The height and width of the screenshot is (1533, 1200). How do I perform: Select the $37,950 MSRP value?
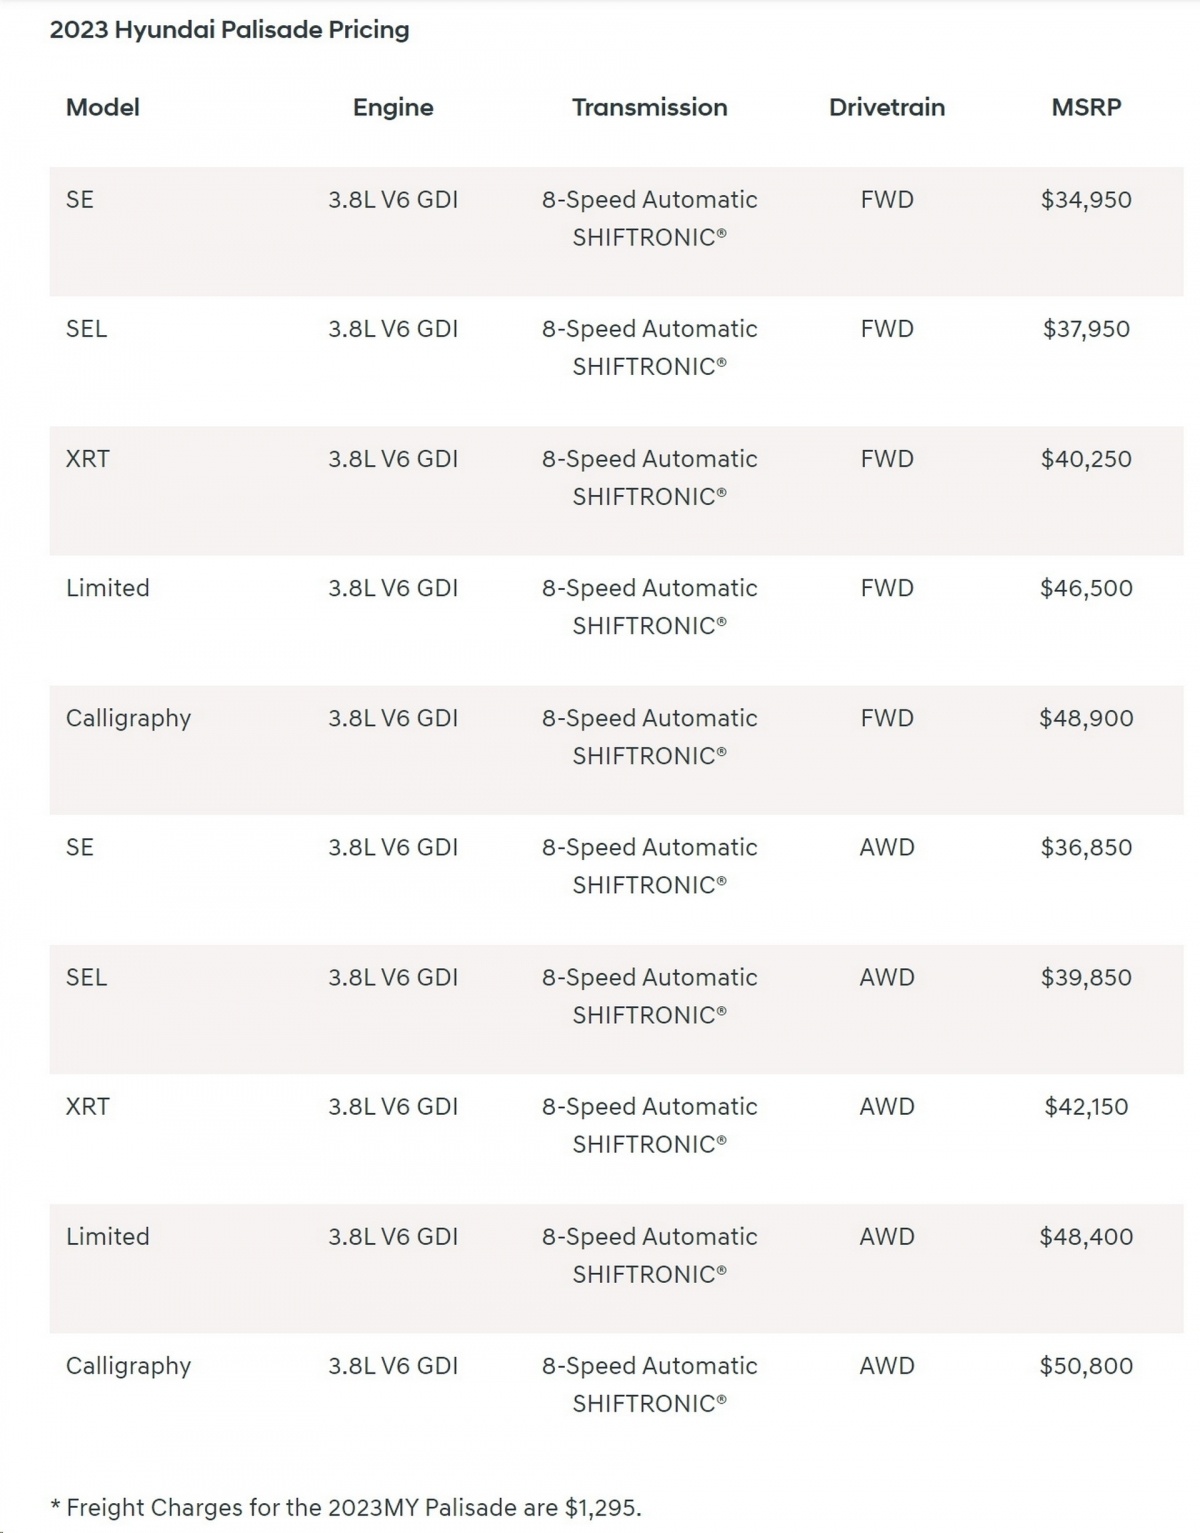point(1086,329)
